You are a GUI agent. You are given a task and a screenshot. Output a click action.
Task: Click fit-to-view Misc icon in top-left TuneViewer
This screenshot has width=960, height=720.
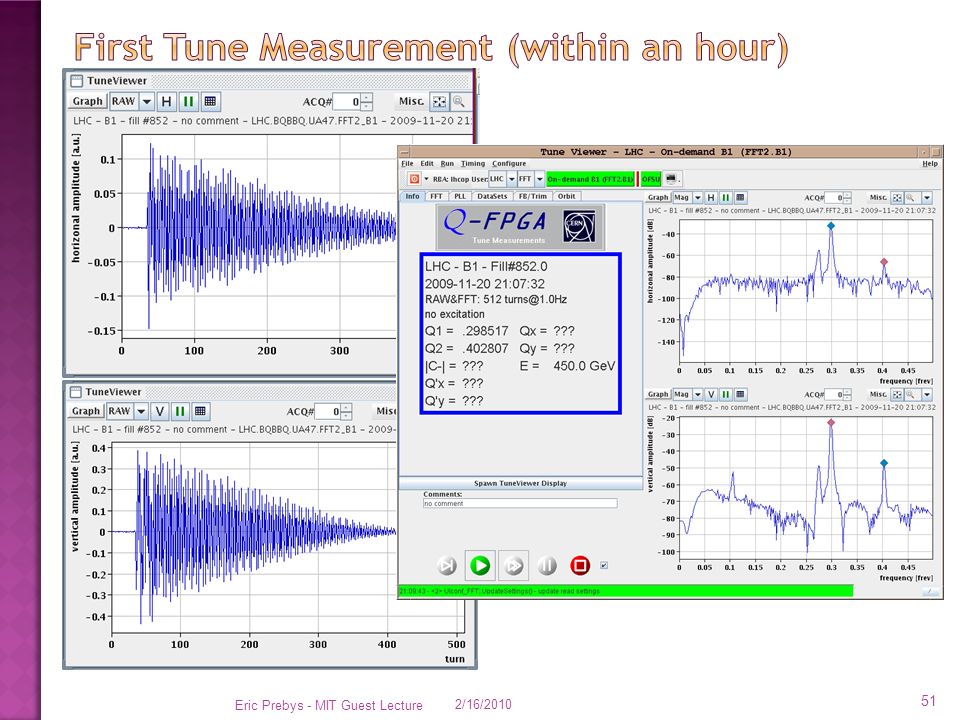439,102
